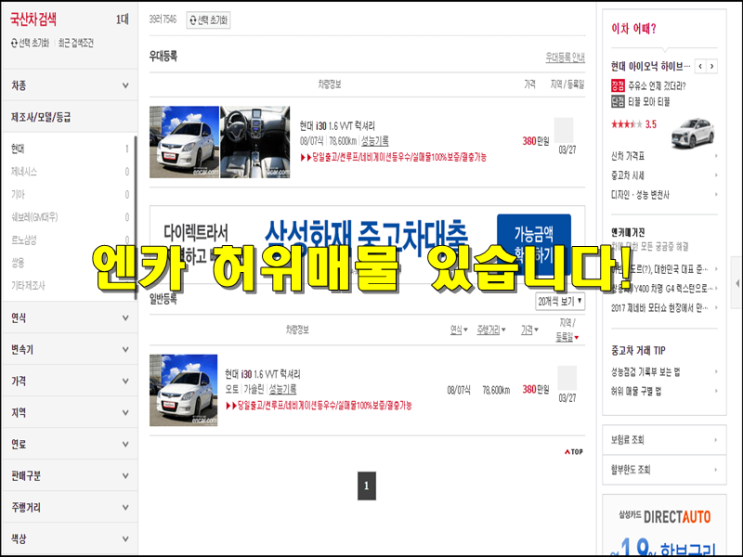The height and width of the screenshot is (557, 743).
Task: Select 기아 manufacturer in list
Action: (18, 194)
